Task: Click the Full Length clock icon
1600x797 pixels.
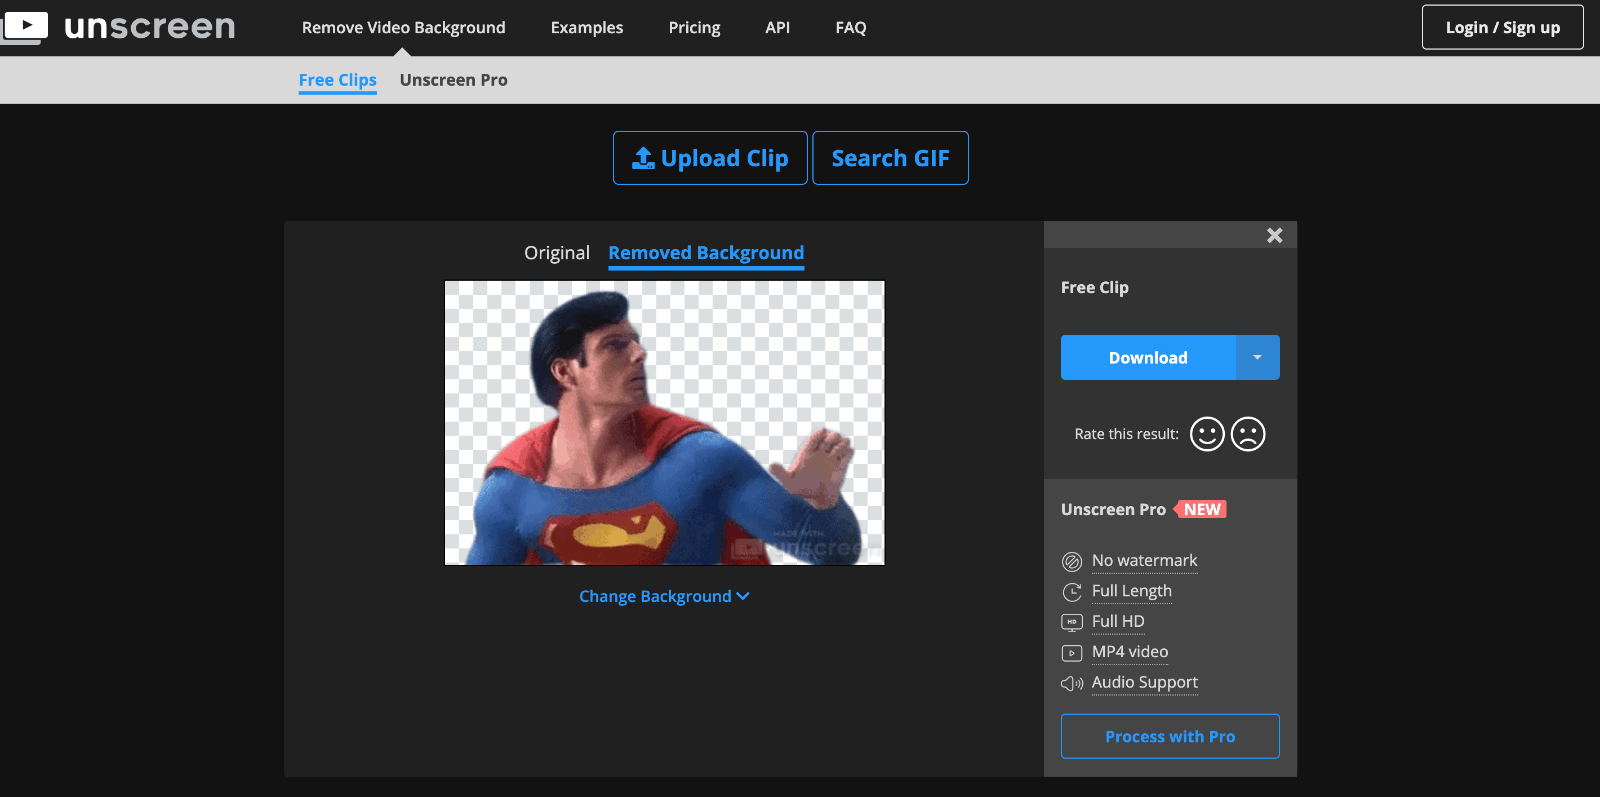Action: coord(1072,592)
